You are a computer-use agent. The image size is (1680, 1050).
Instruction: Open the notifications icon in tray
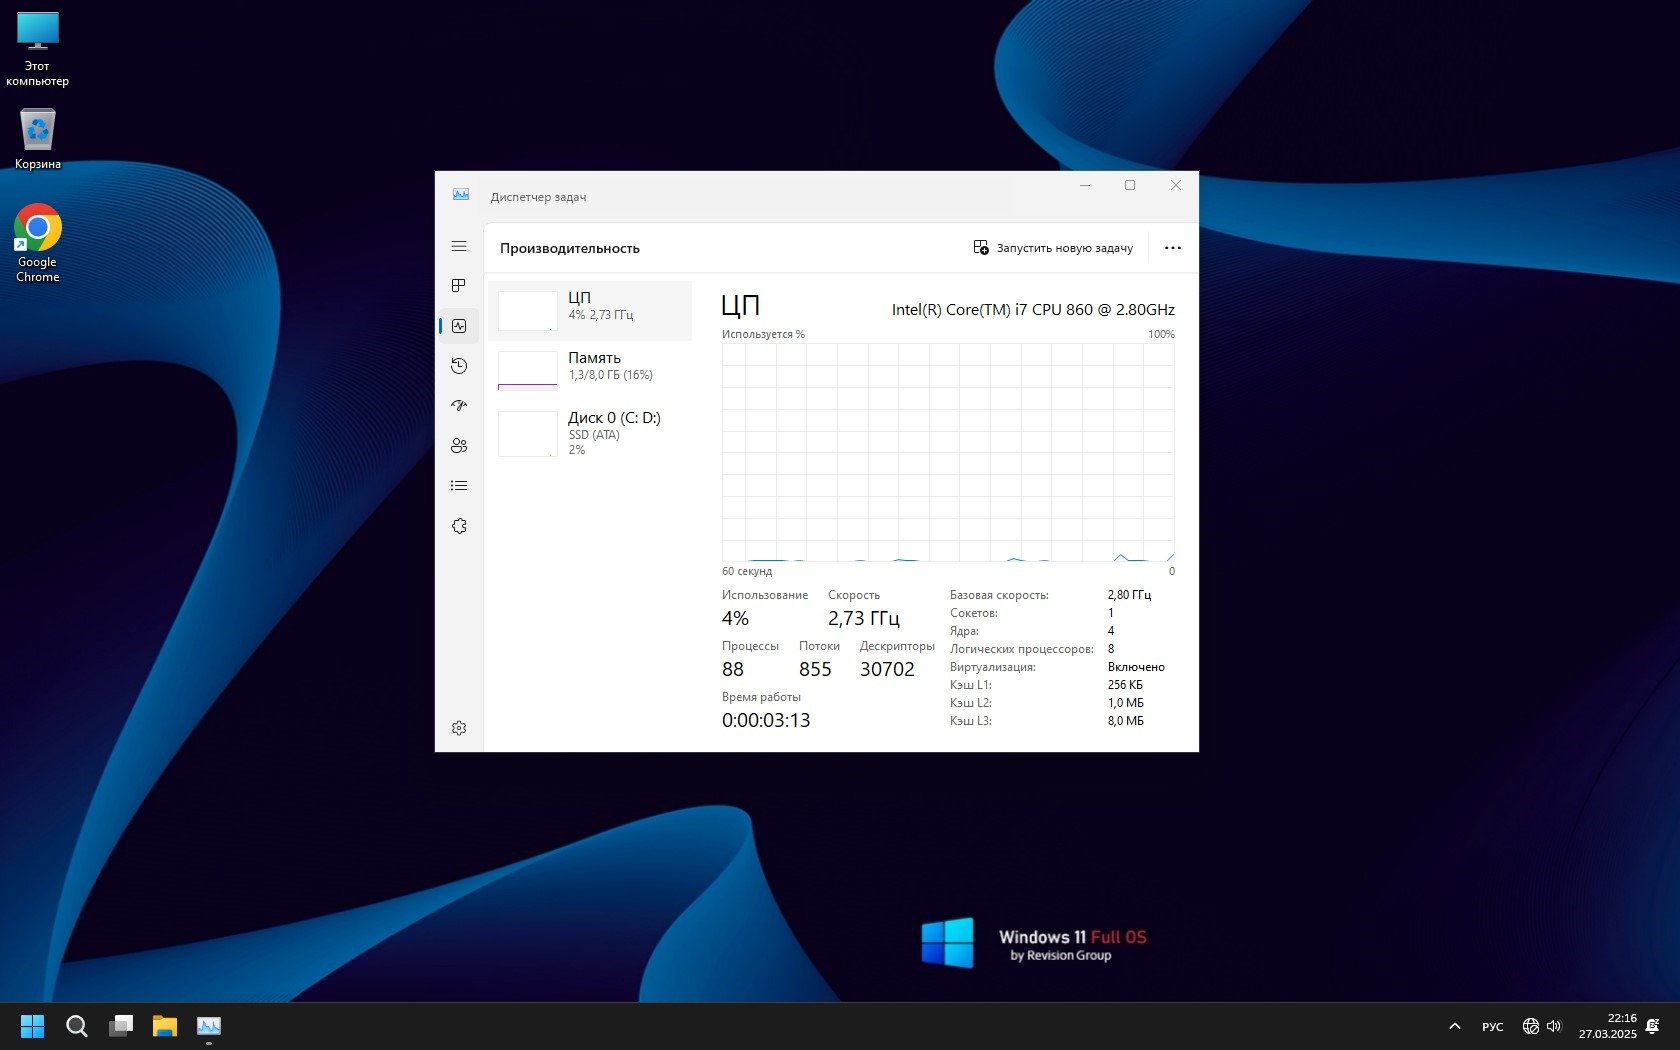1653,1026
